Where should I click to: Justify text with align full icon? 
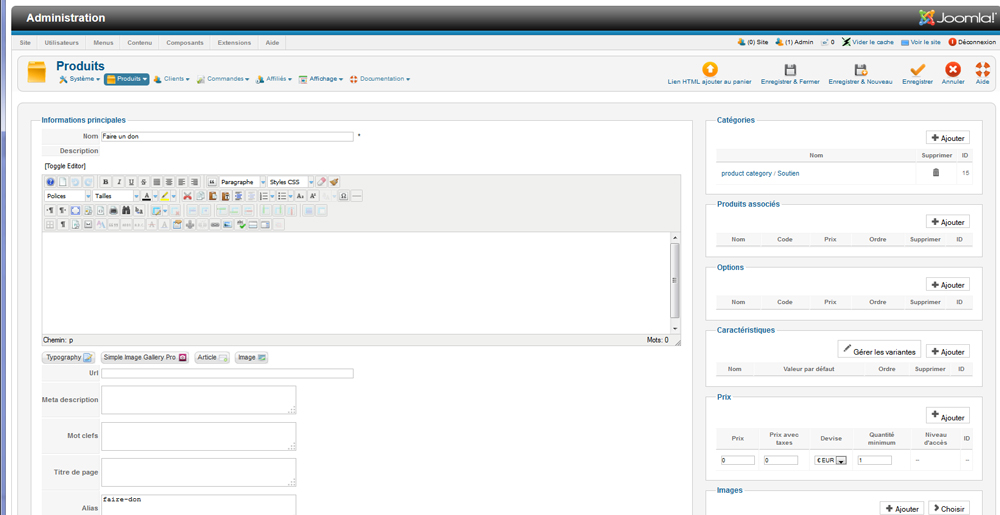[157, 182]
